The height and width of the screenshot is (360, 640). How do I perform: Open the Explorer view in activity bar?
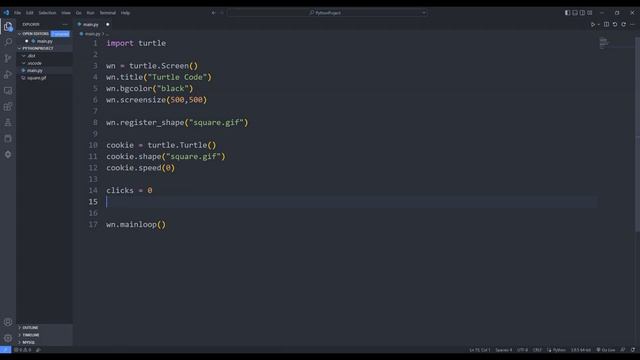click(x=8, y=27)
